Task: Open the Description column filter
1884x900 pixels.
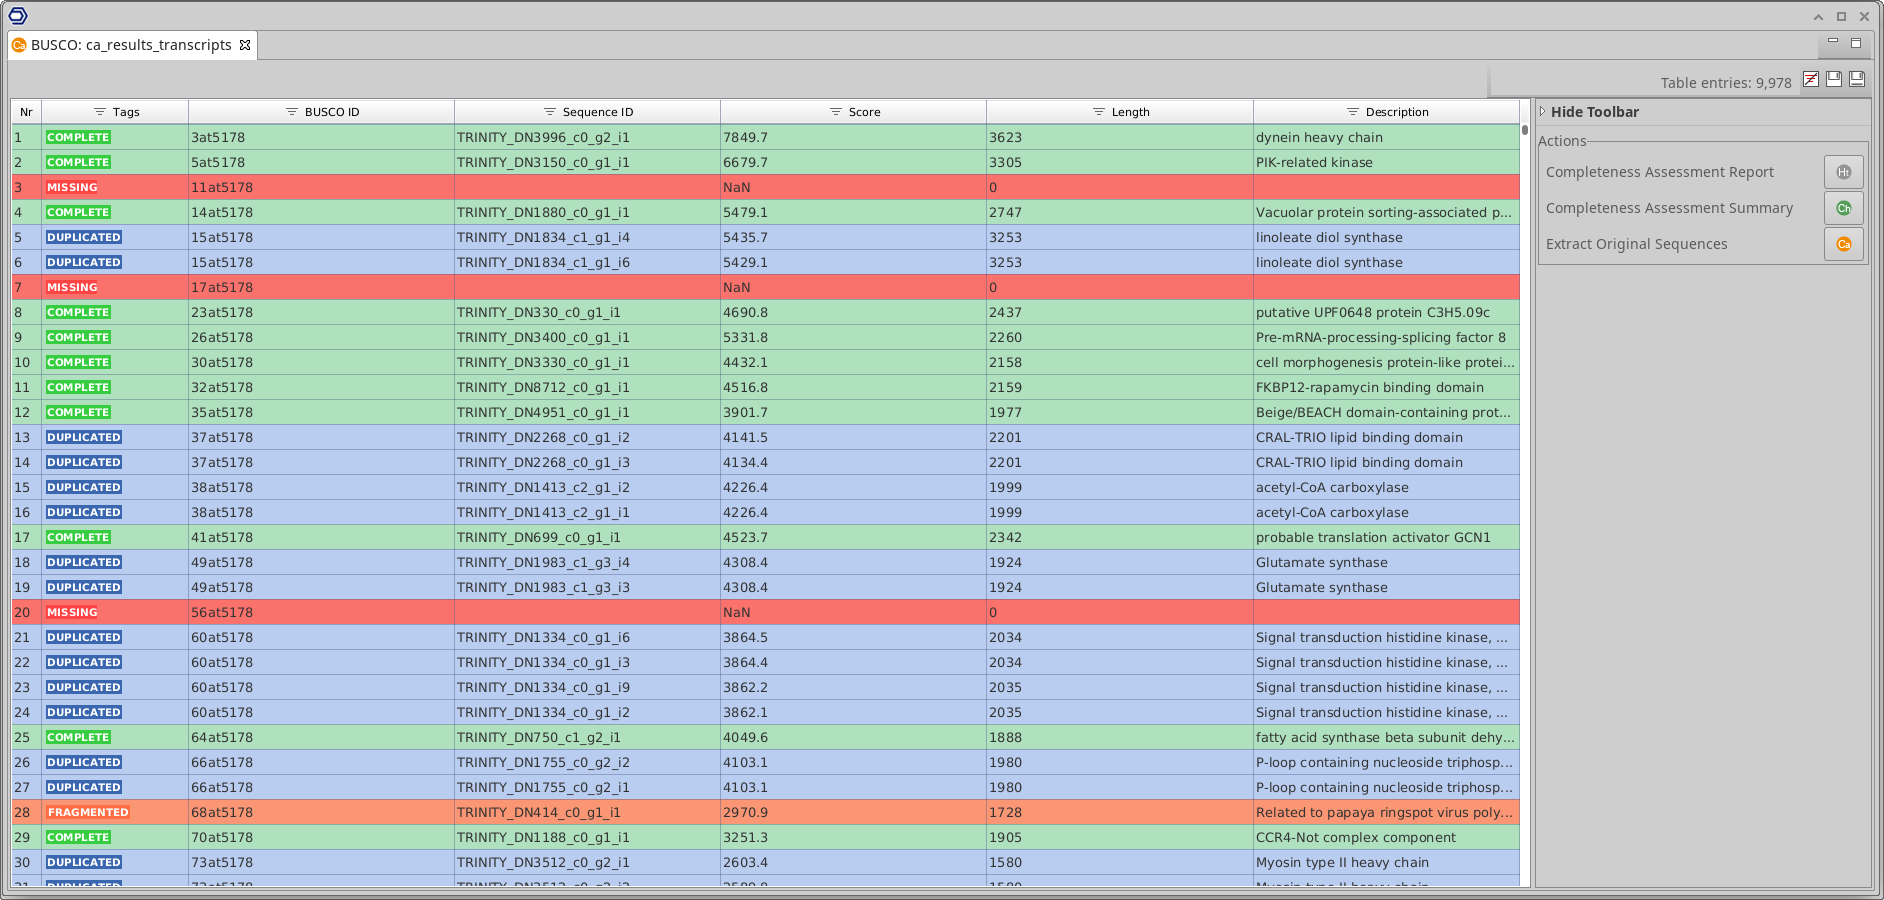Action: 1353,112
